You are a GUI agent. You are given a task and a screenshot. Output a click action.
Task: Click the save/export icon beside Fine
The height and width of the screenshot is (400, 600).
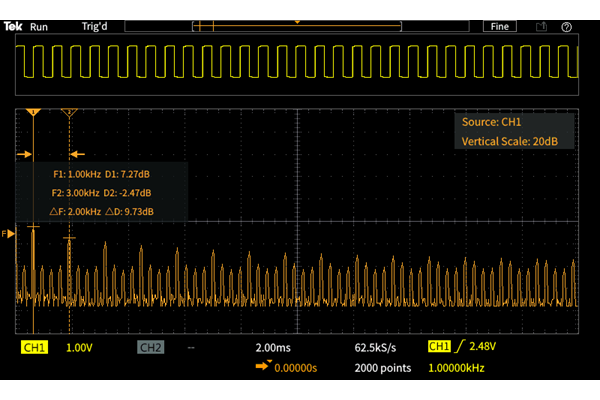coord(542,27)
